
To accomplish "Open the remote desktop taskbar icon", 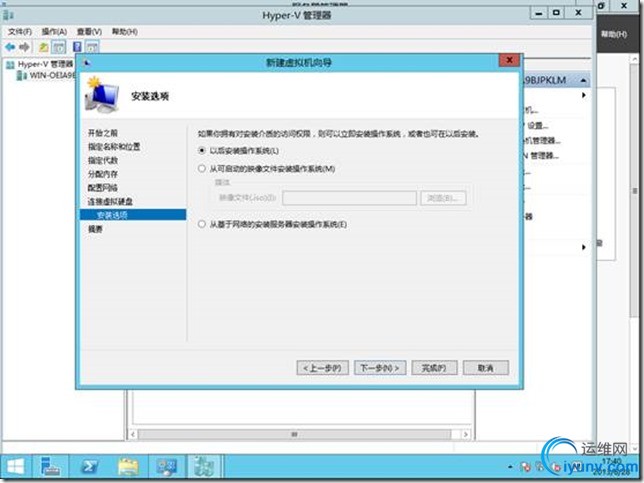I will pos(166,467).
